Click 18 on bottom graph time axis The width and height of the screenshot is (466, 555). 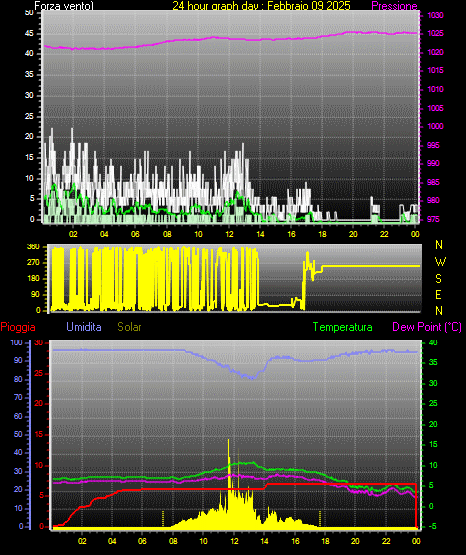click(x=325, y=541)
